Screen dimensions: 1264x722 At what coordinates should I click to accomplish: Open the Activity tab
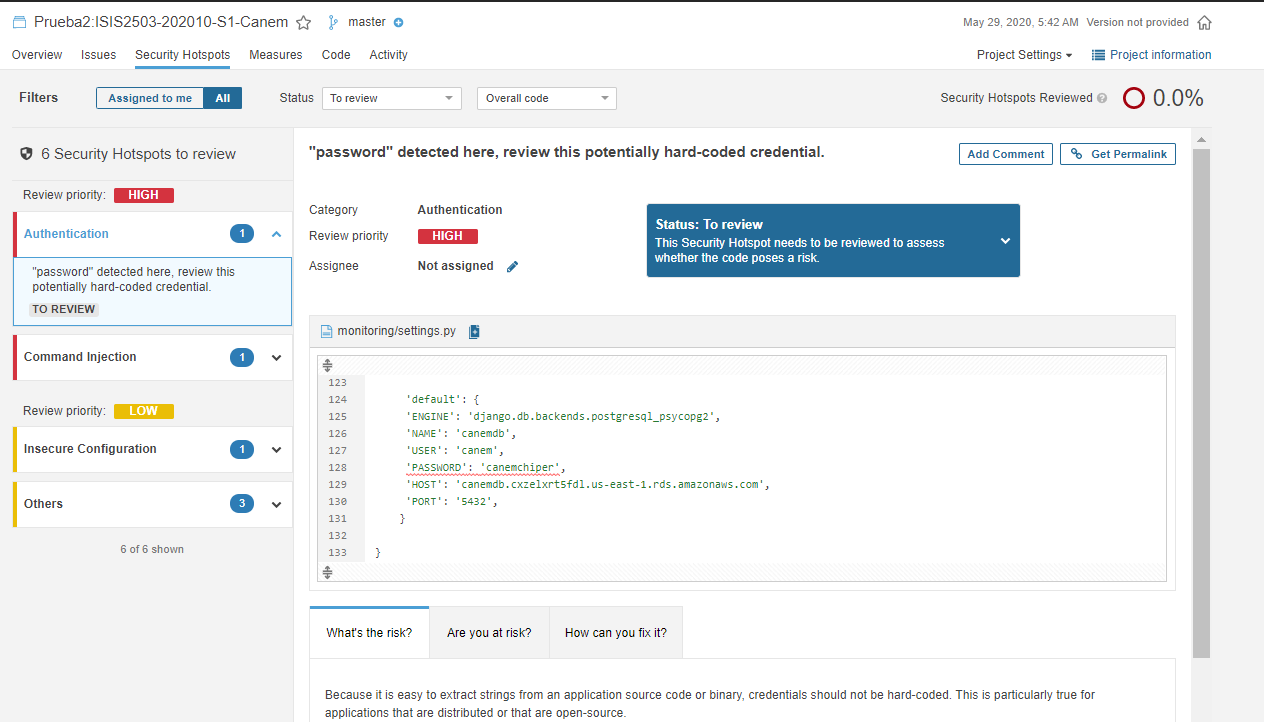click(x=388, y=55)
